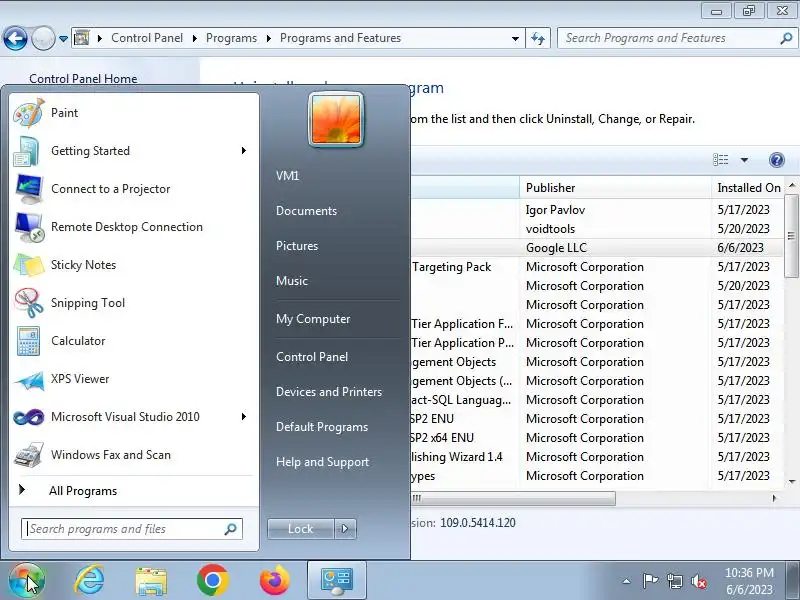The image size is (800, 600).
Task: Click the Forward navigation button
Action: point(43,38)
